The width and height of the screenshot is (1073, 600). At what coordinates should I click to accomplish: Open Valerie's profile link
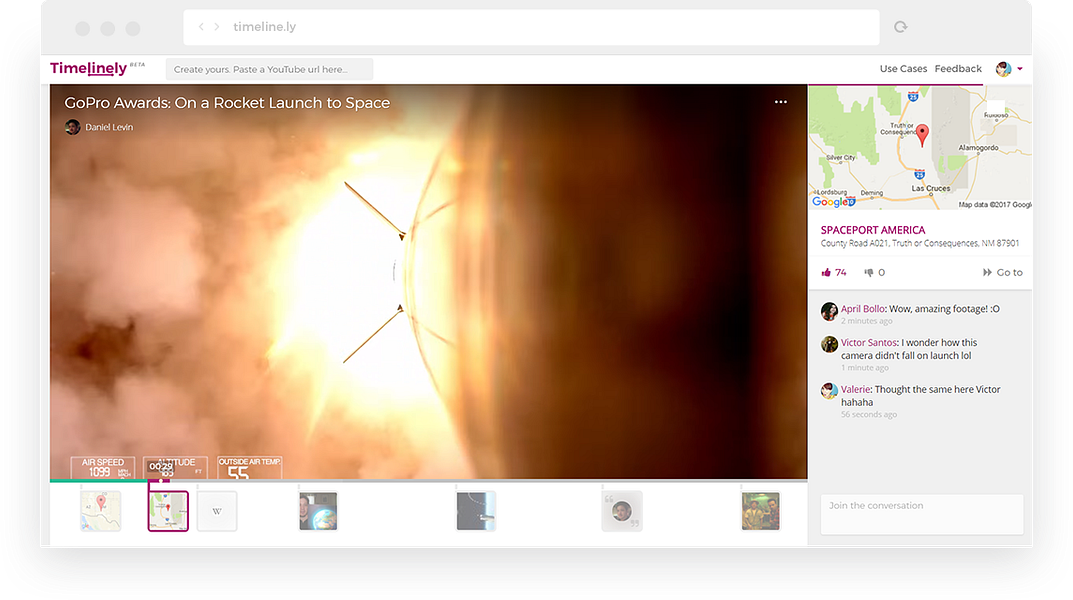855,389
